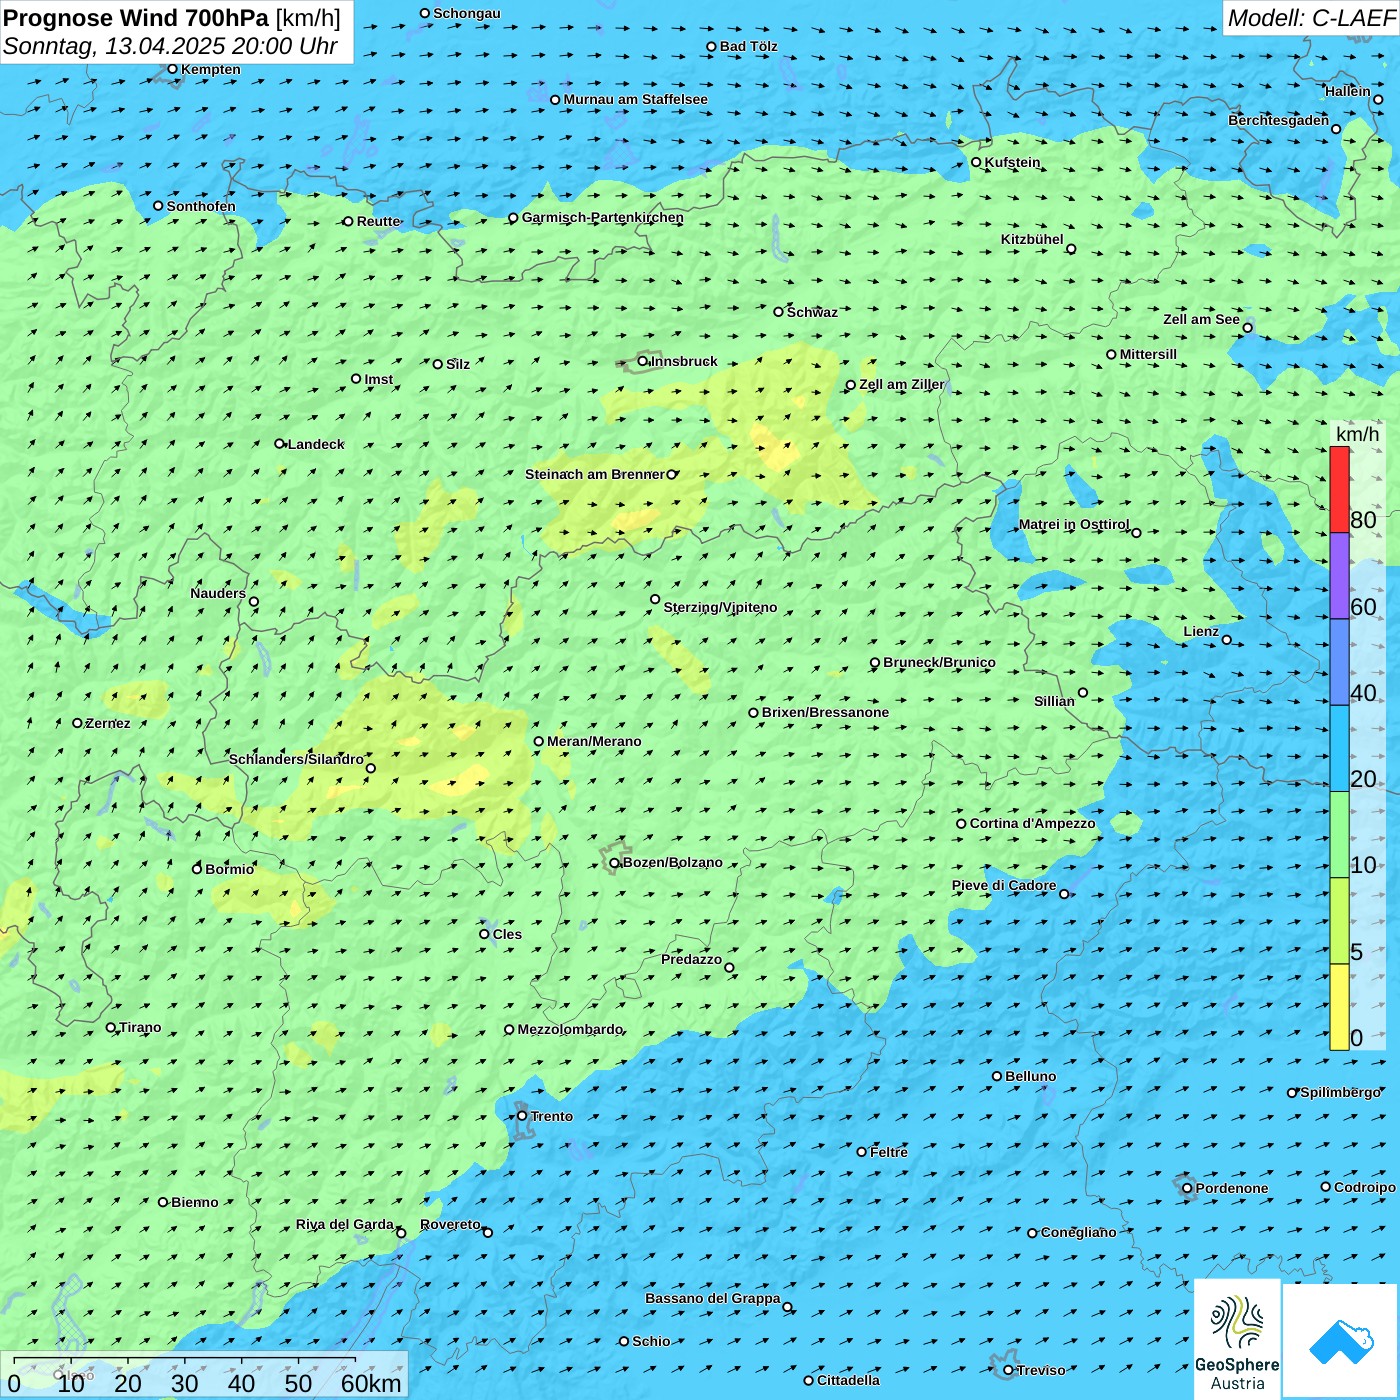Click the 'Garmisch-Partenkirchen' label

point(602,217)
